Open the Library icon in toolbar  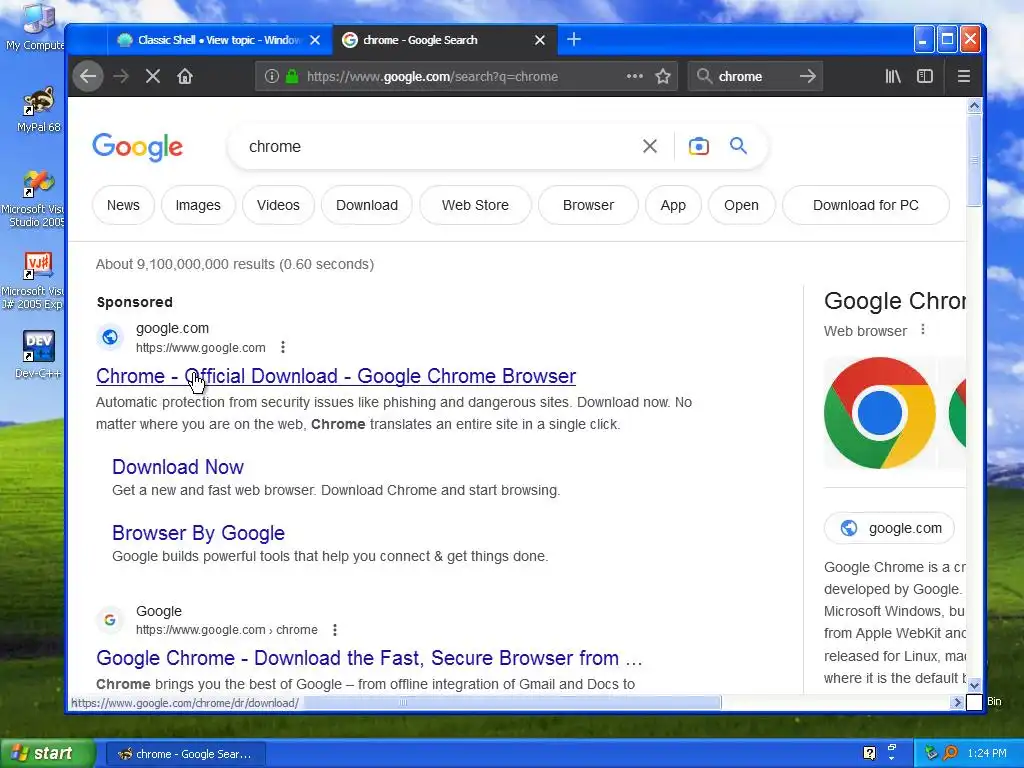[893, 76]
